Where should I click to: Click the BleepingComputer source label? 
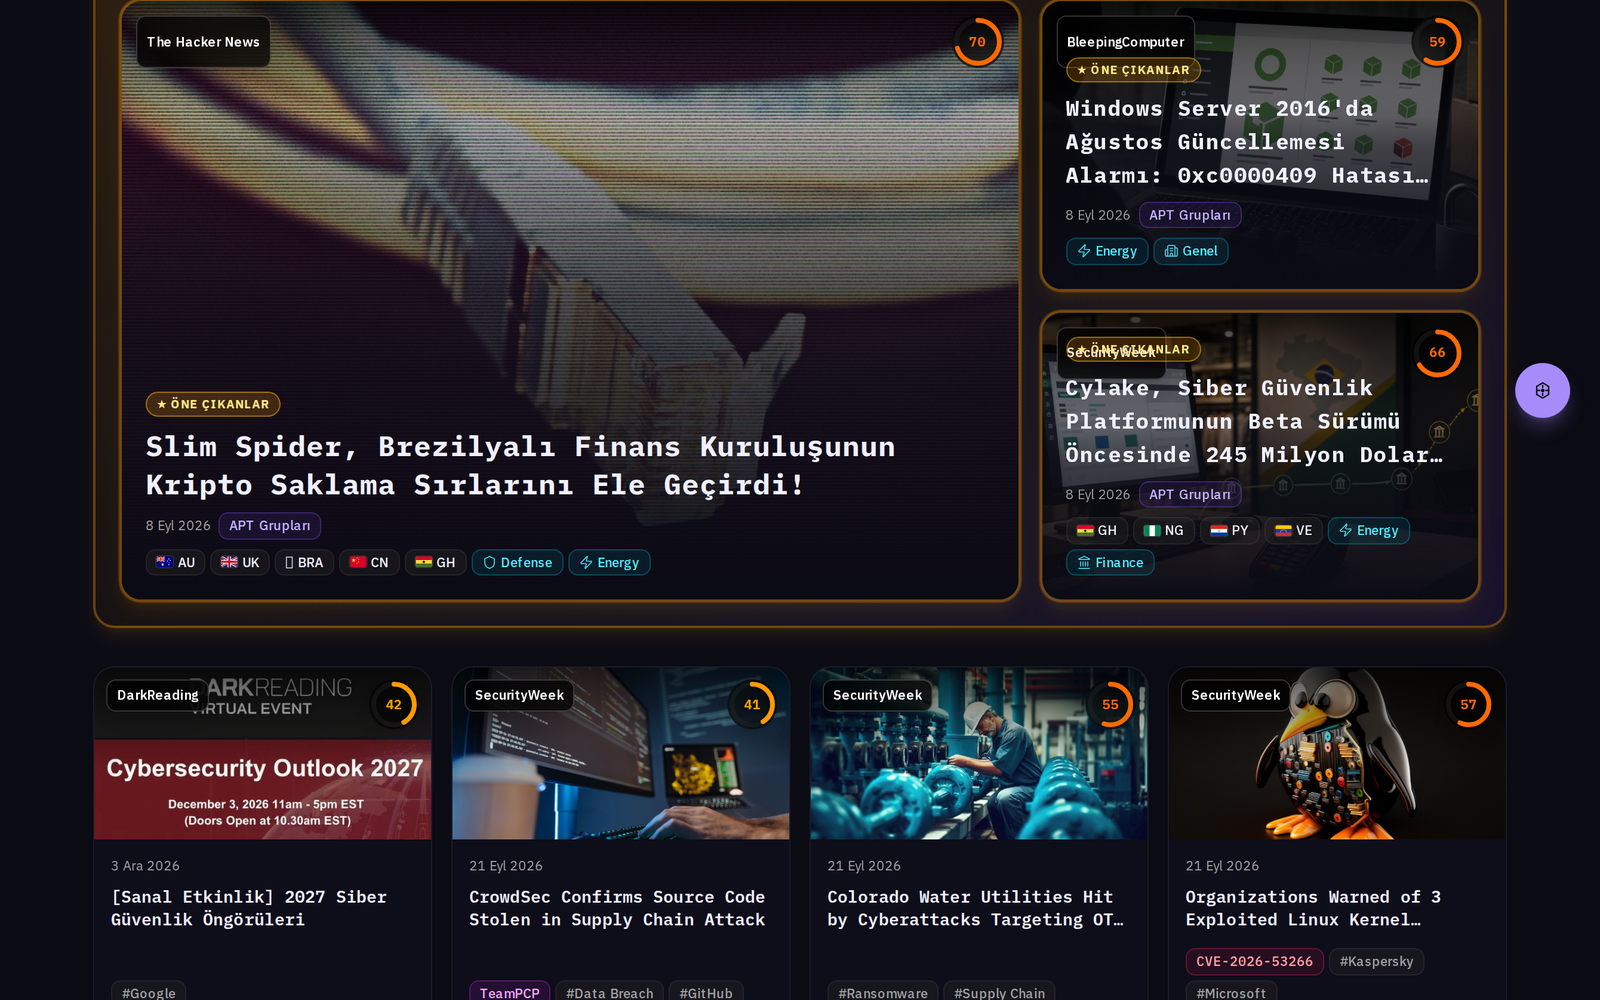click(x=1125, y=42)
